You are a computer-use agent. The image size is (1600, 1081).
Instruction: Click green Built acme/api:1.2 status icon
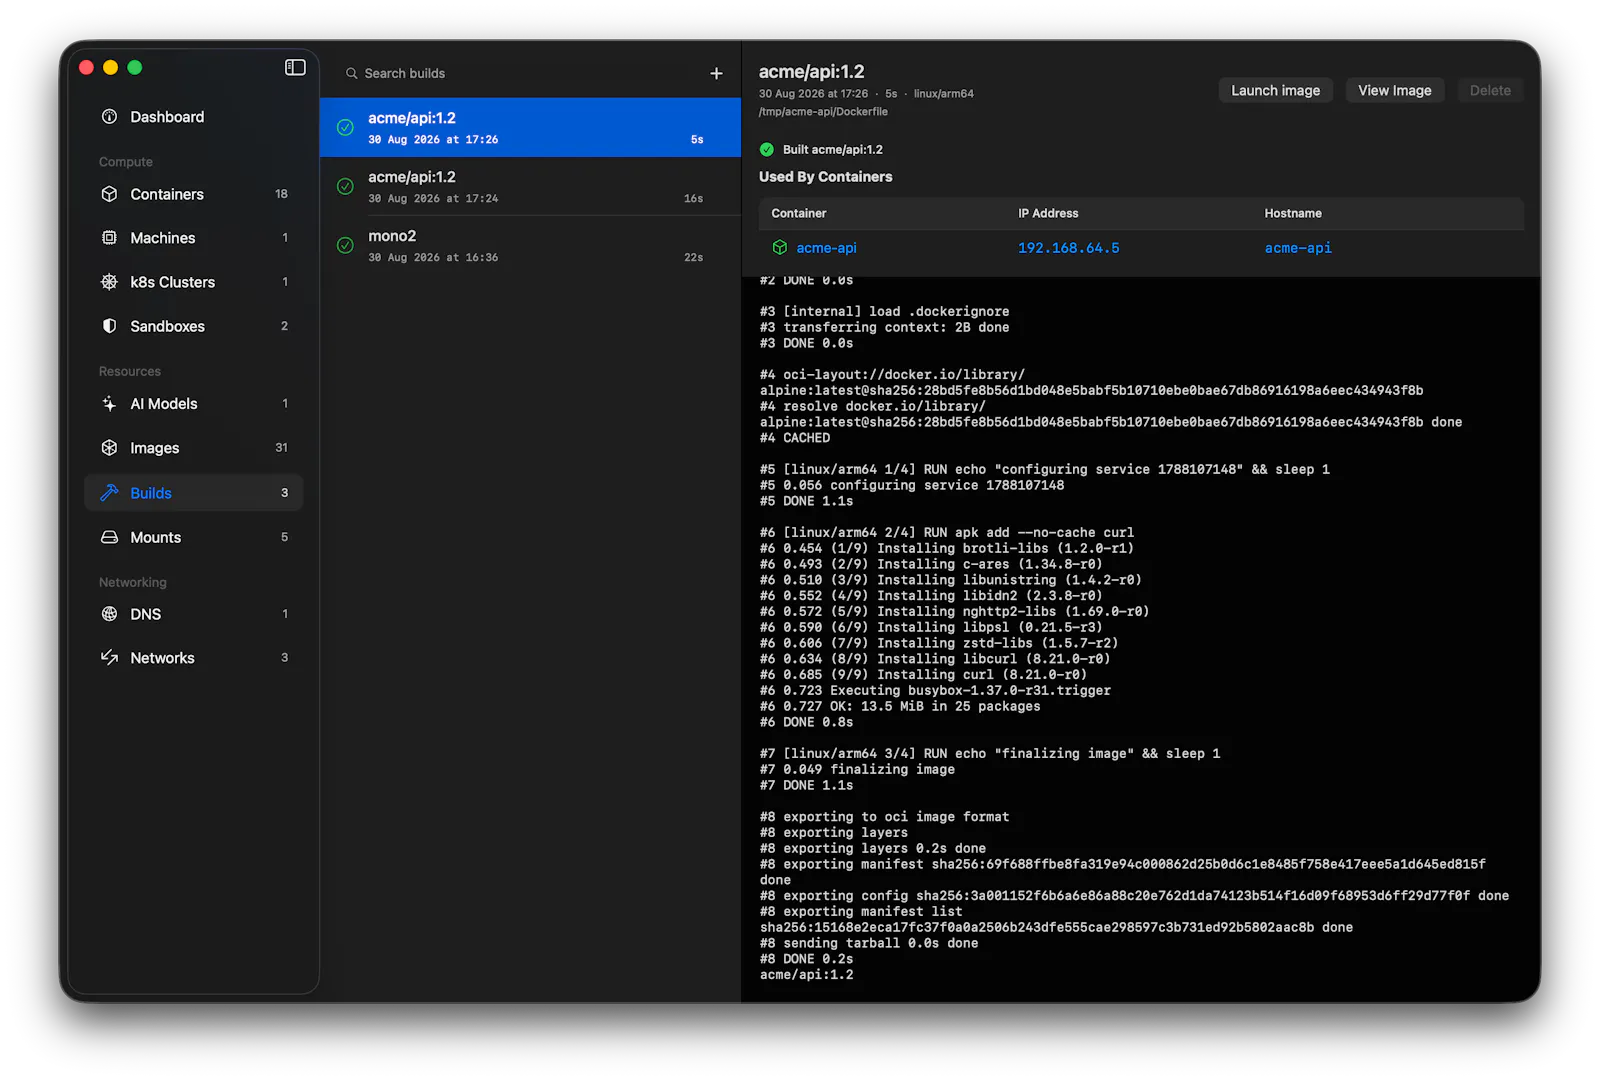[767, 150]
